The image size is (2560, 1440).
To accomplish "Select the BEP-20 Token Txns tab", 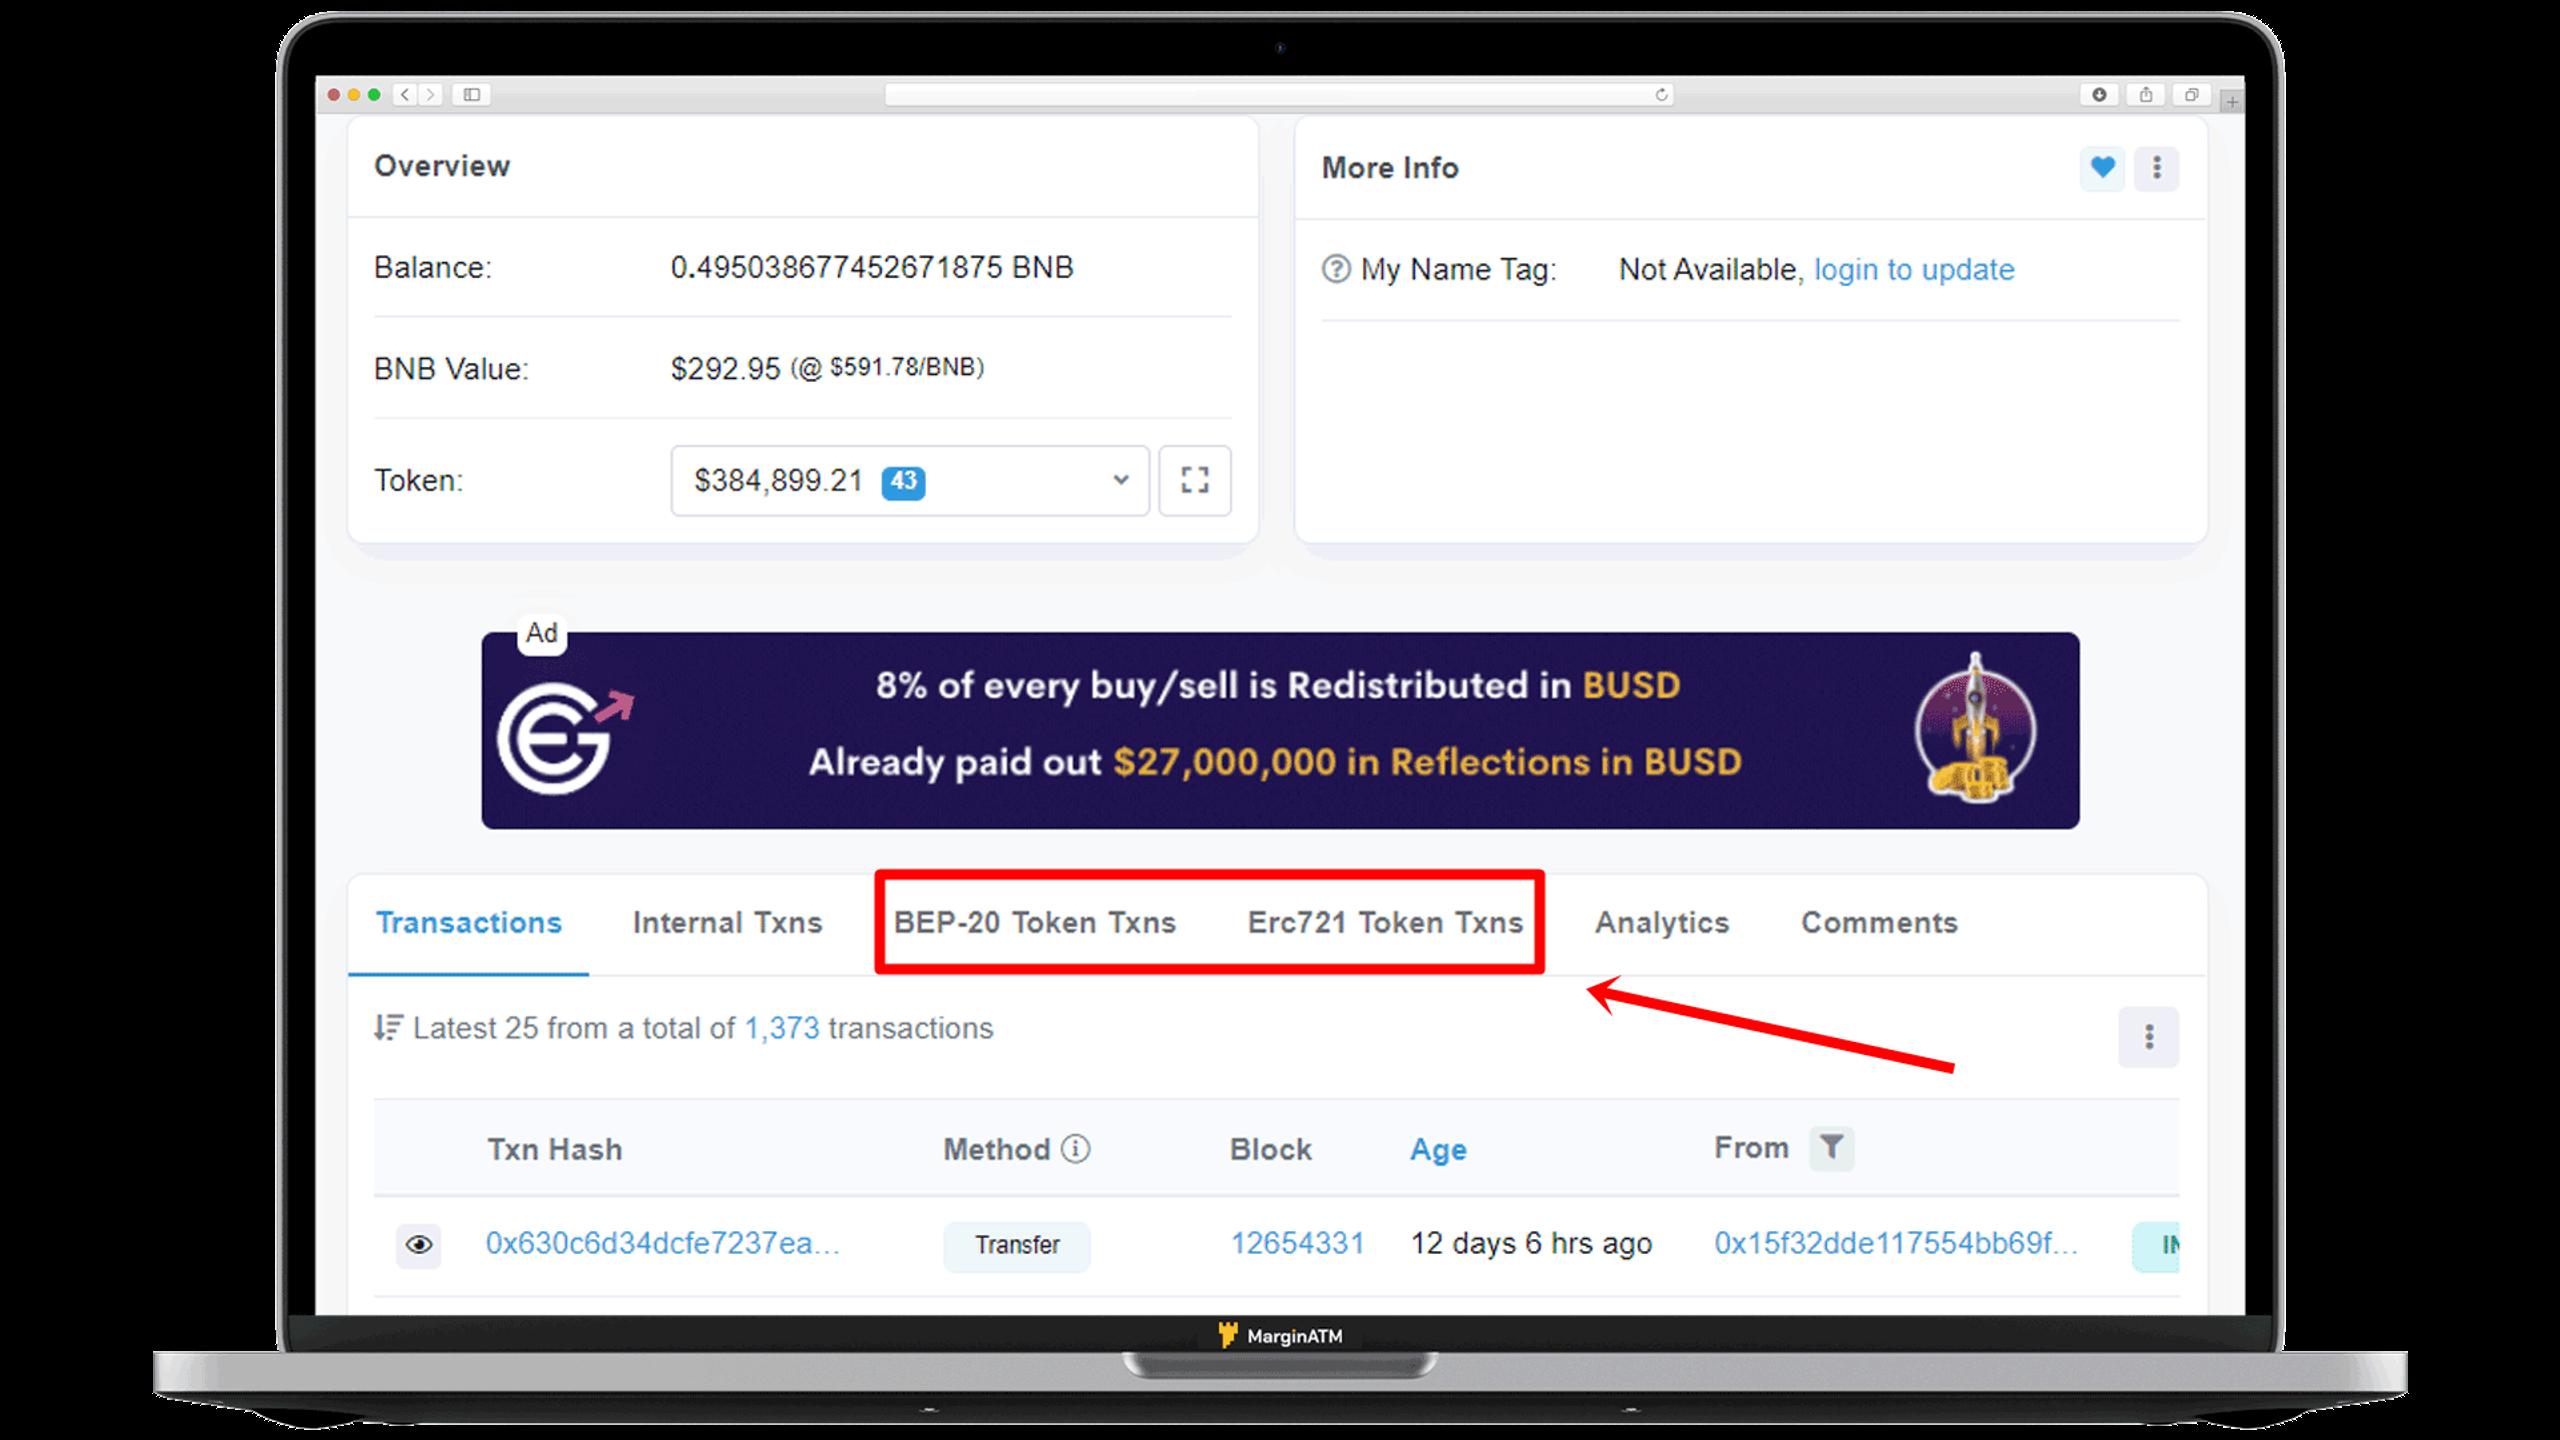I will click(1036, 921).
